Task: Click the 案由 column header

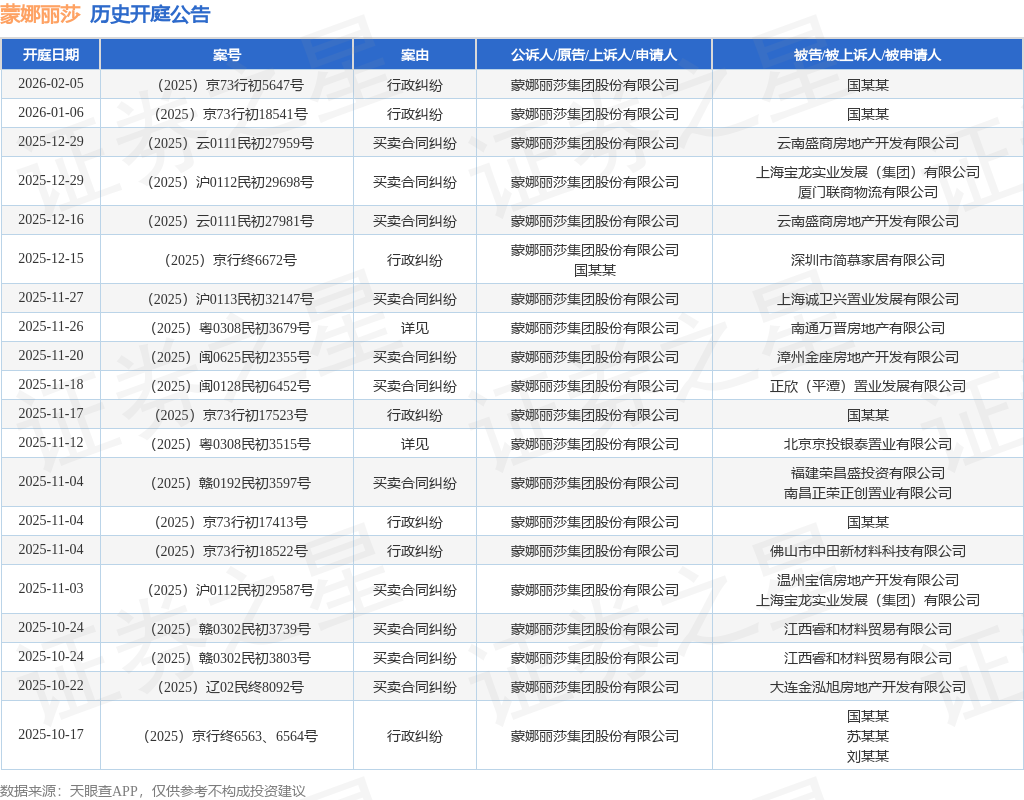Action: tap(415, 55)
